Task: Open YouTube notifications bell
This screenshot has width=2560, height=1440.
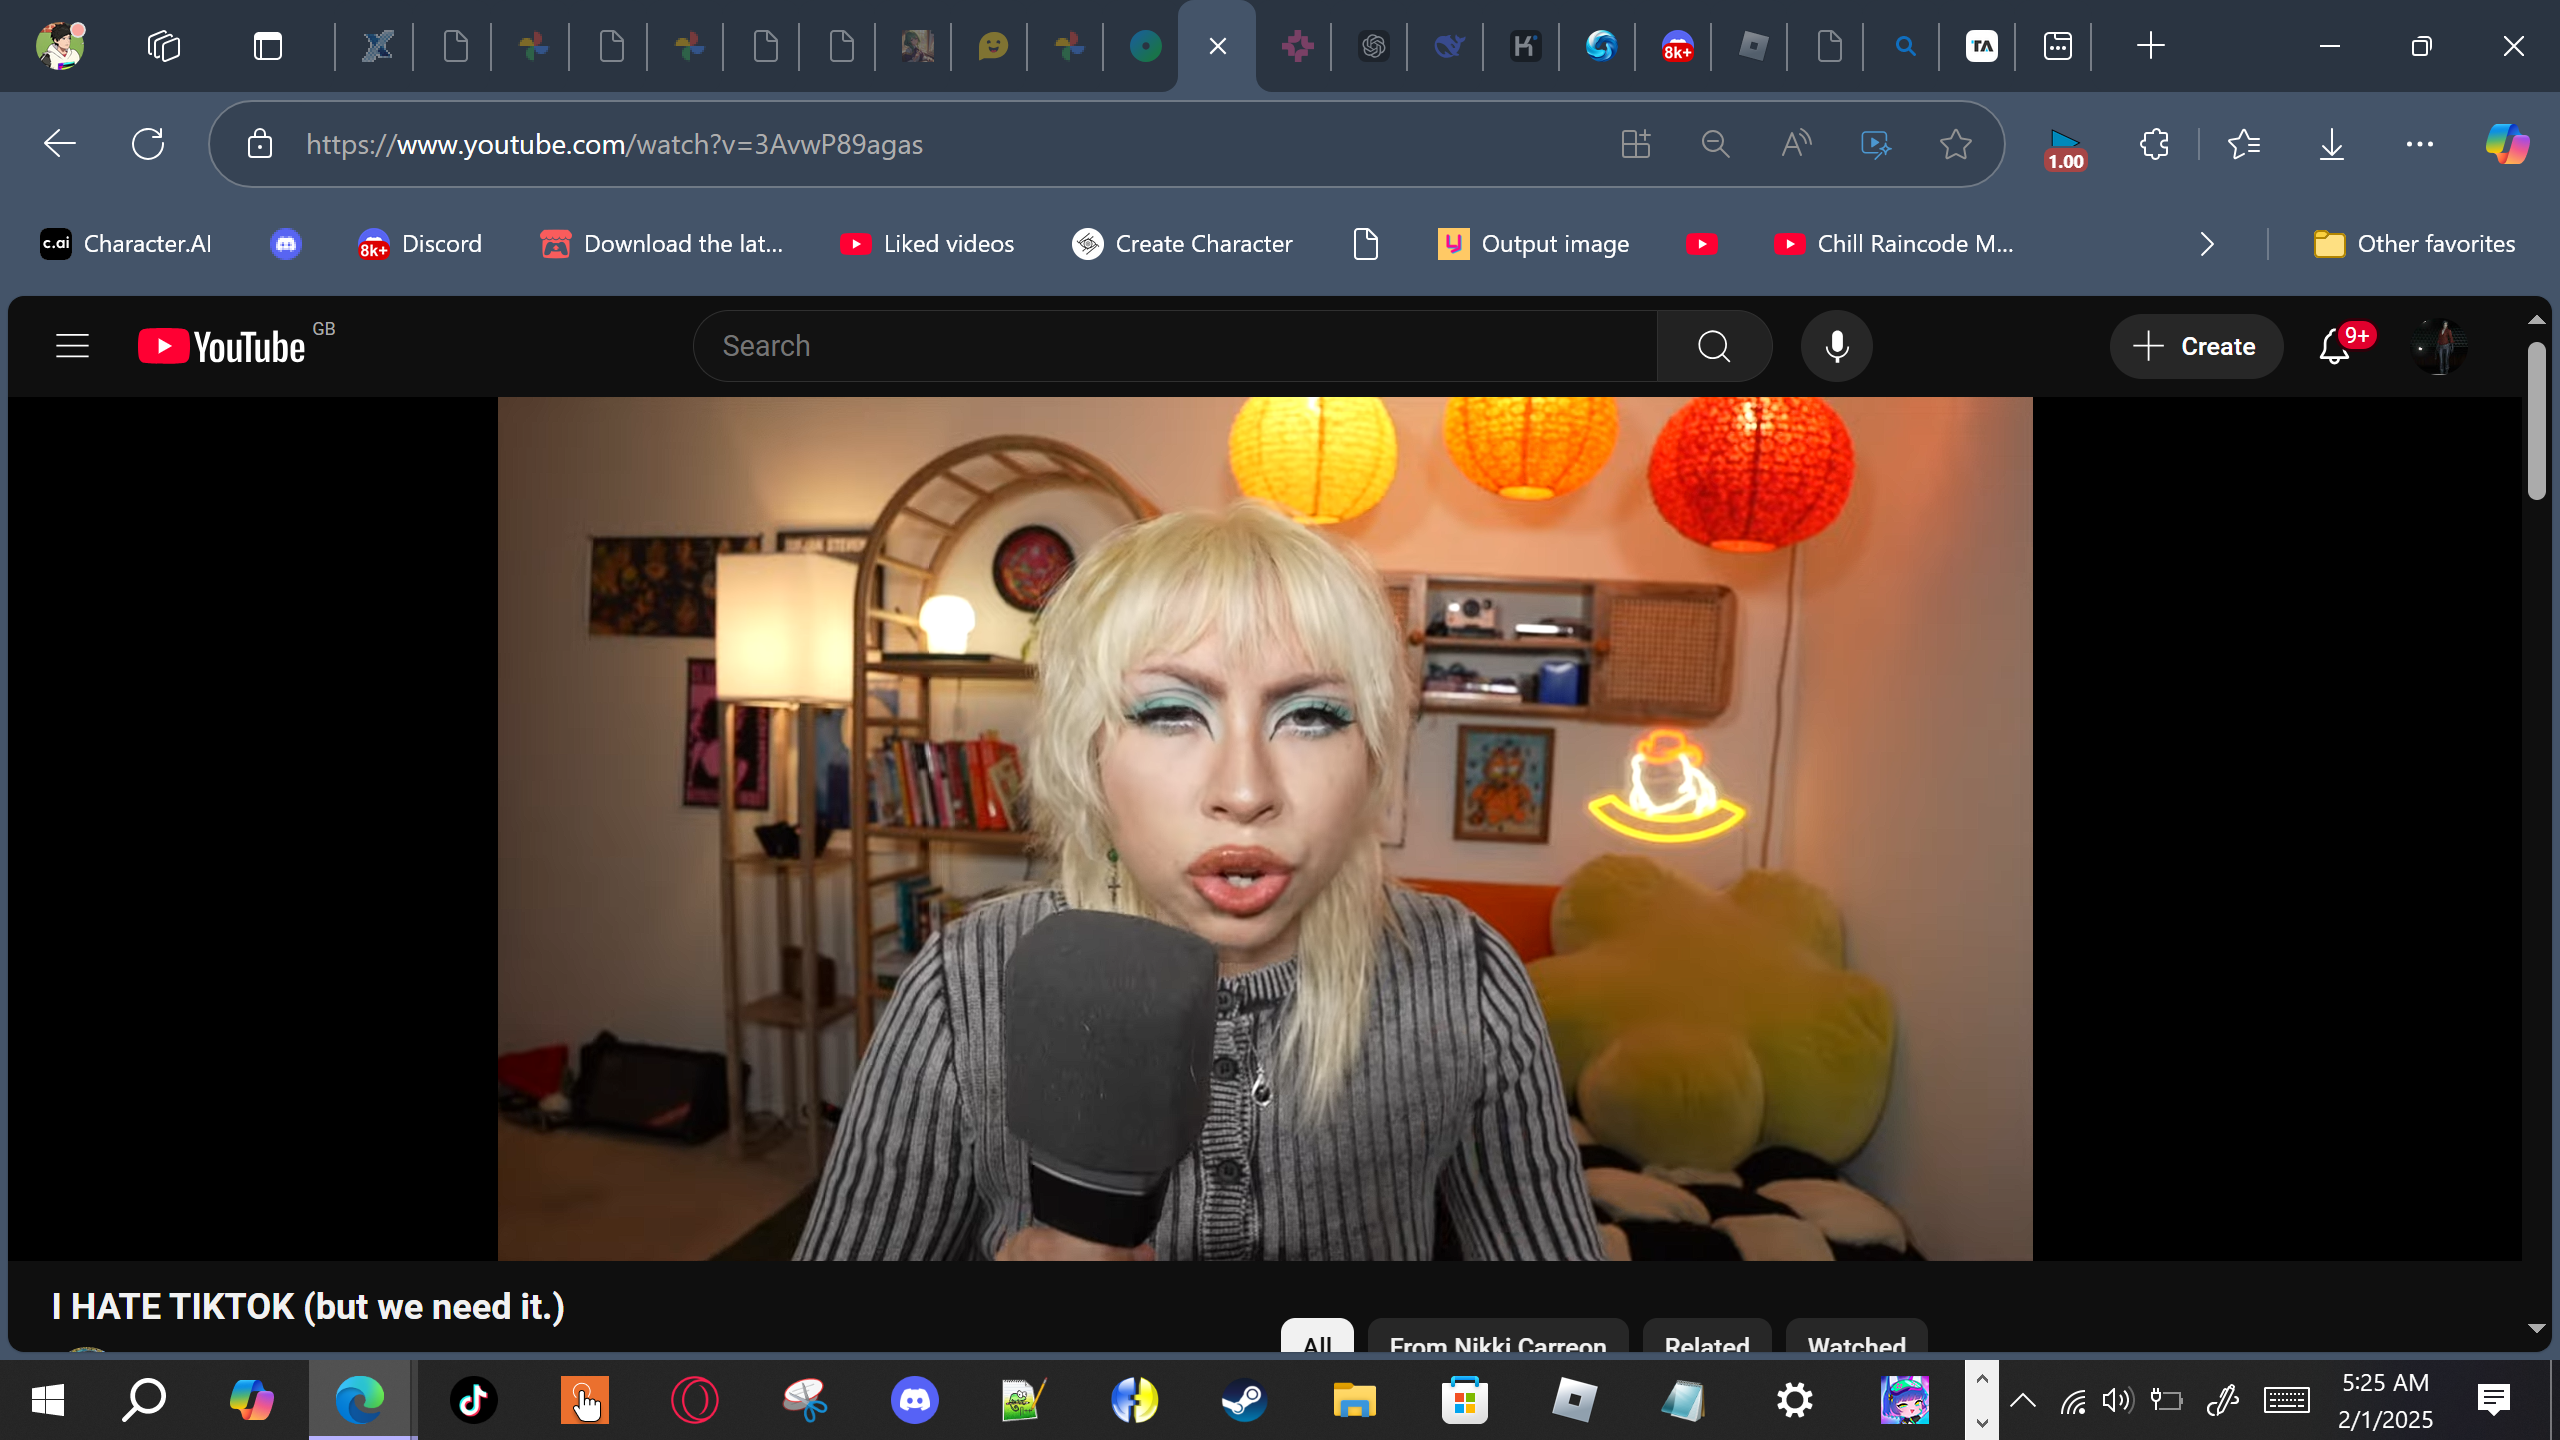Action: (2334, 346)
